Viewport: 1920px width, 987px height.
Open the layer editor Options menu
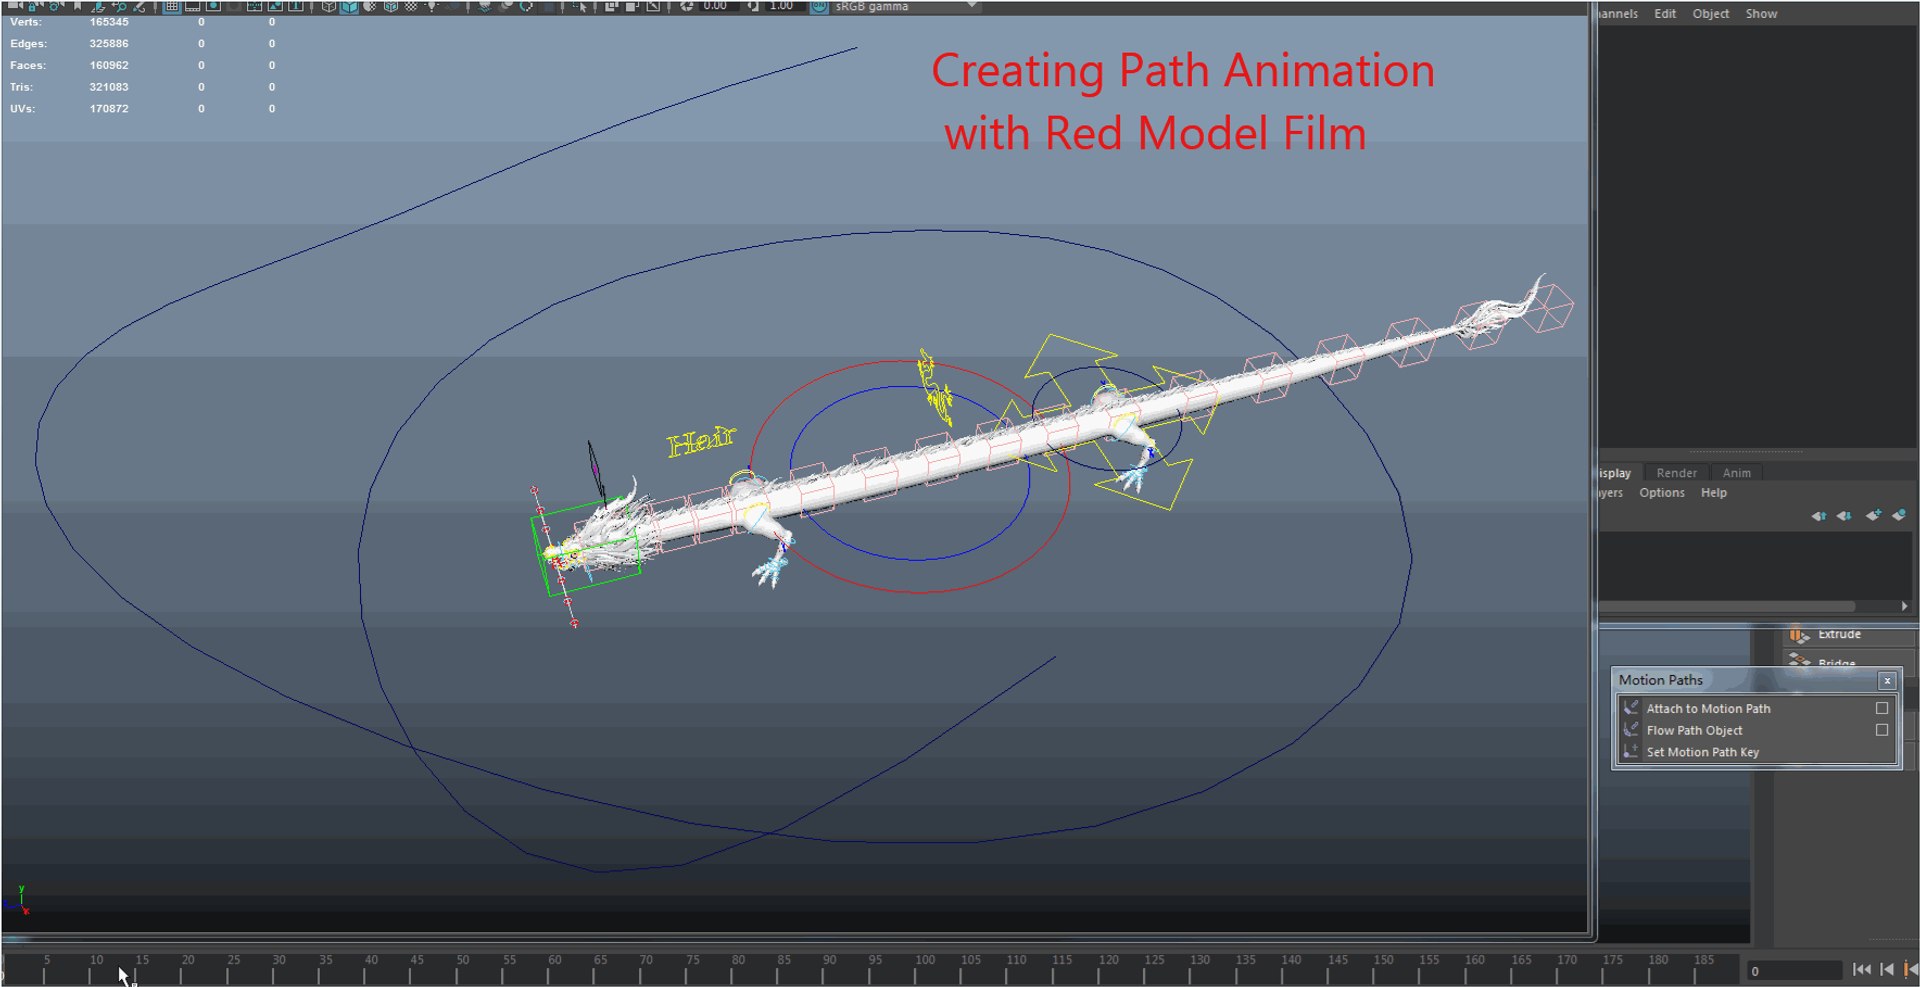[1661, 492]
